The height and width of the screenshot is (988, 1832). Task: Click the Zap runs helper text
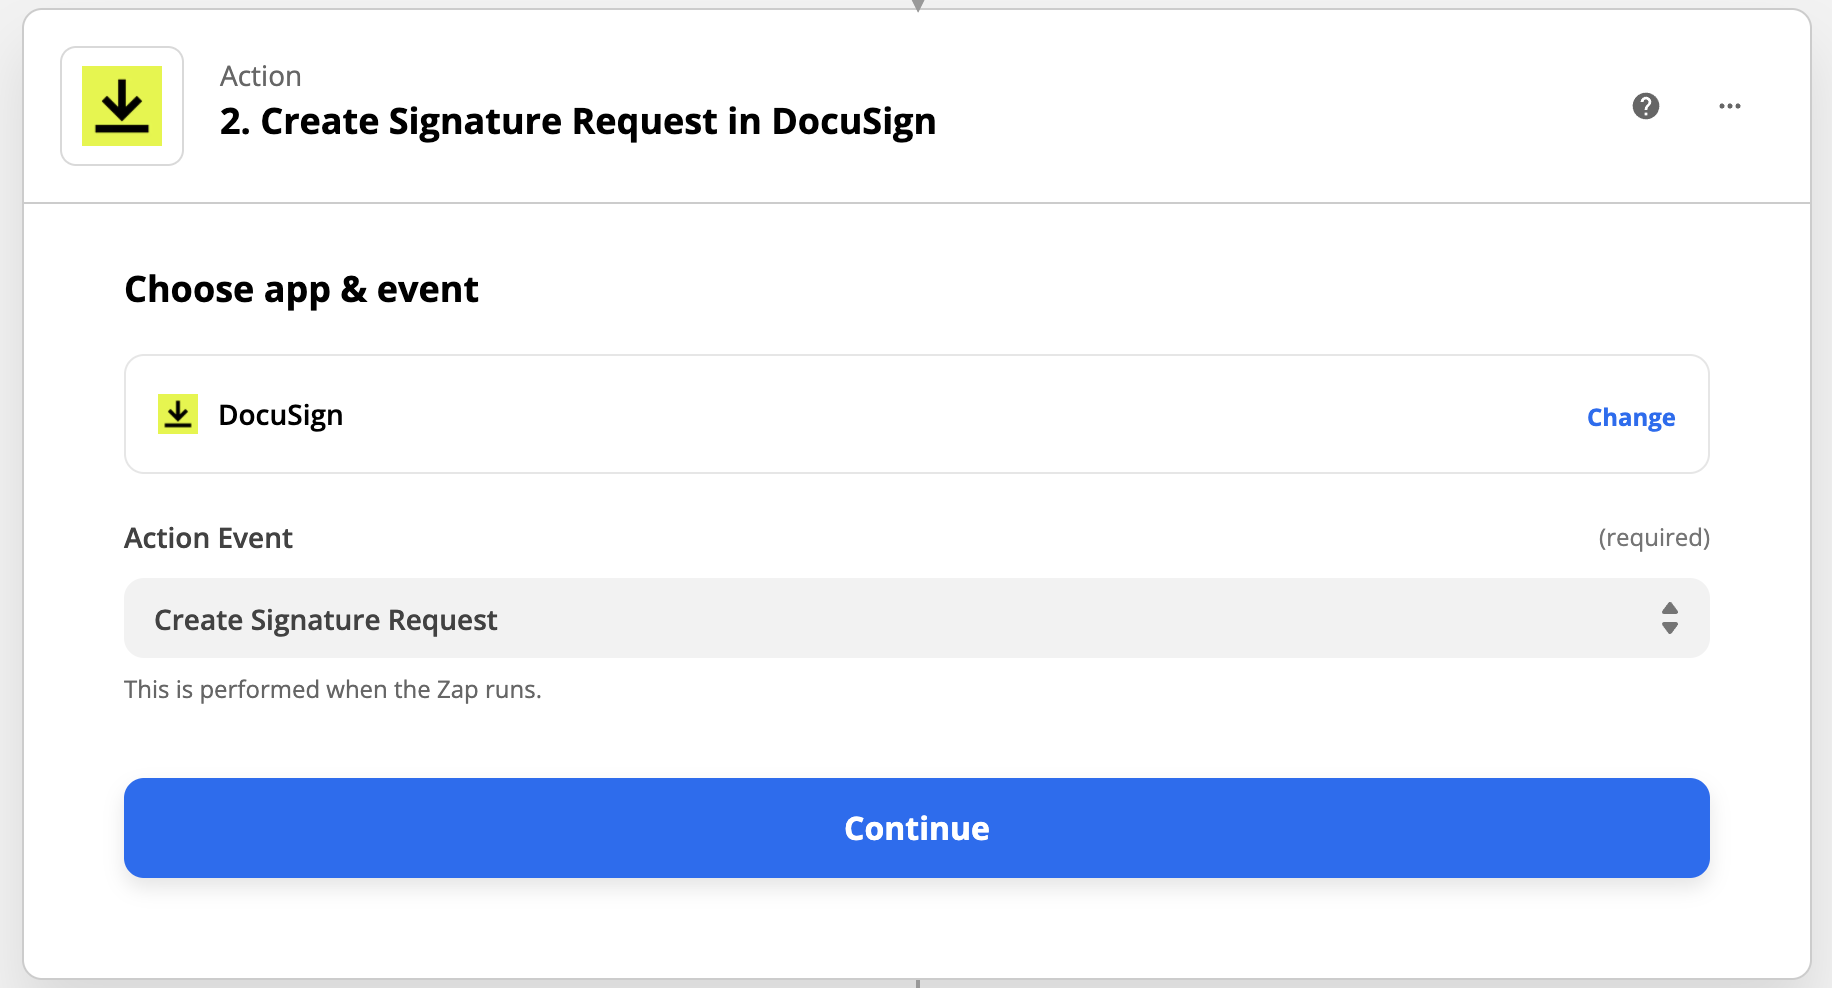(x=333, y=689)
